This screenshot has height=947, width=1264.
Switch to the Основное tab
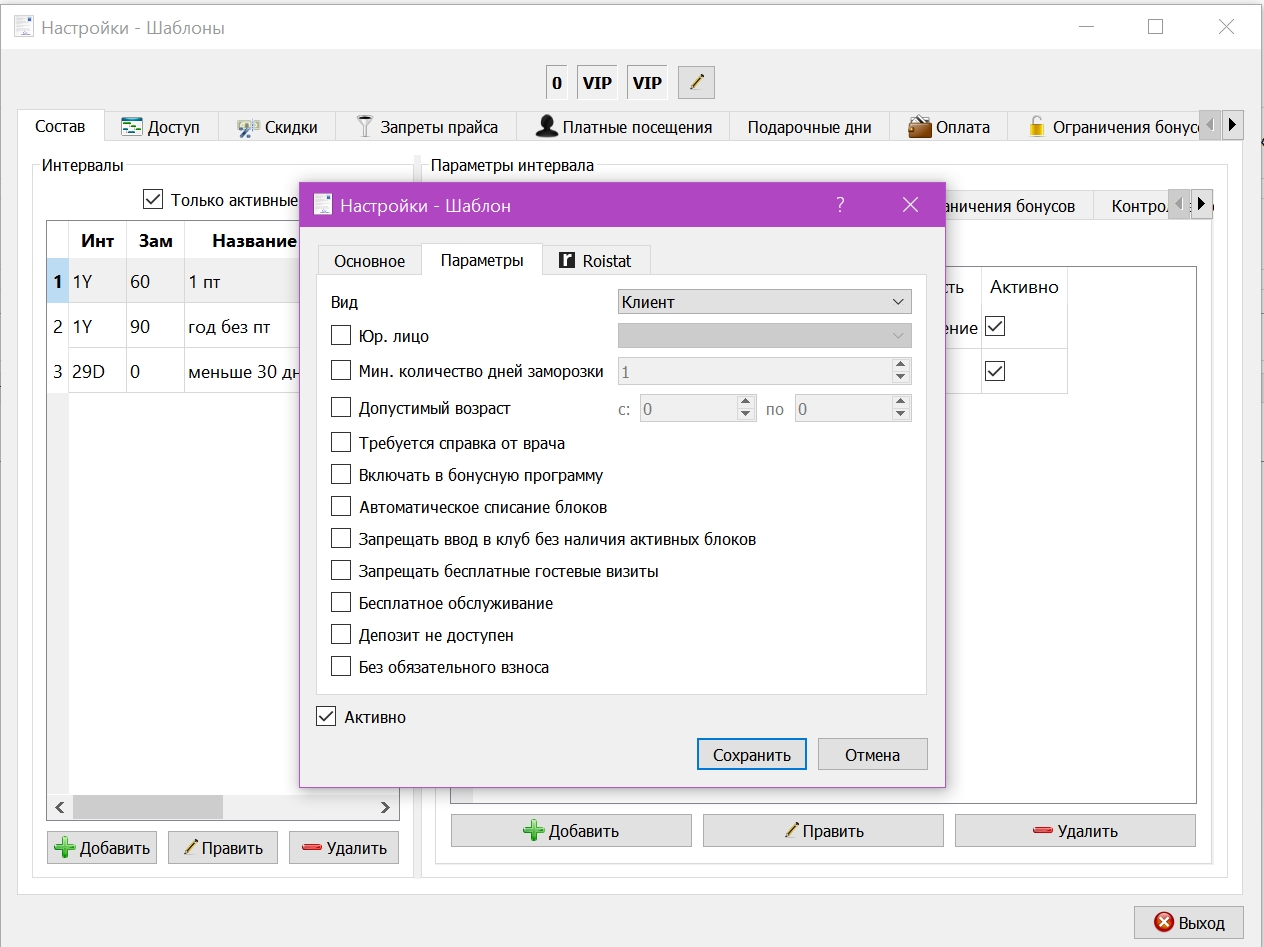[x=369, y=261]
